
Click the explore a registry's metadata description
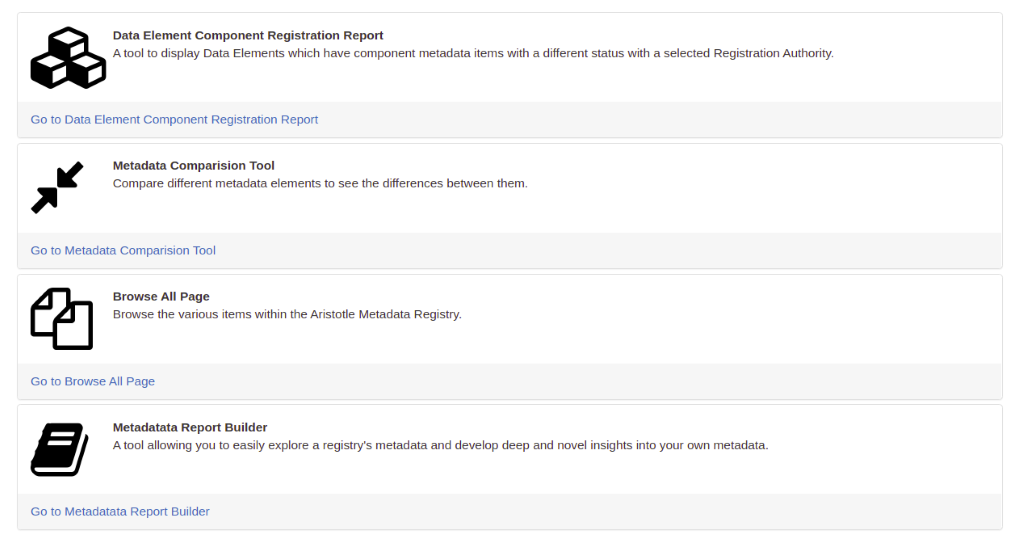point(441,445)
